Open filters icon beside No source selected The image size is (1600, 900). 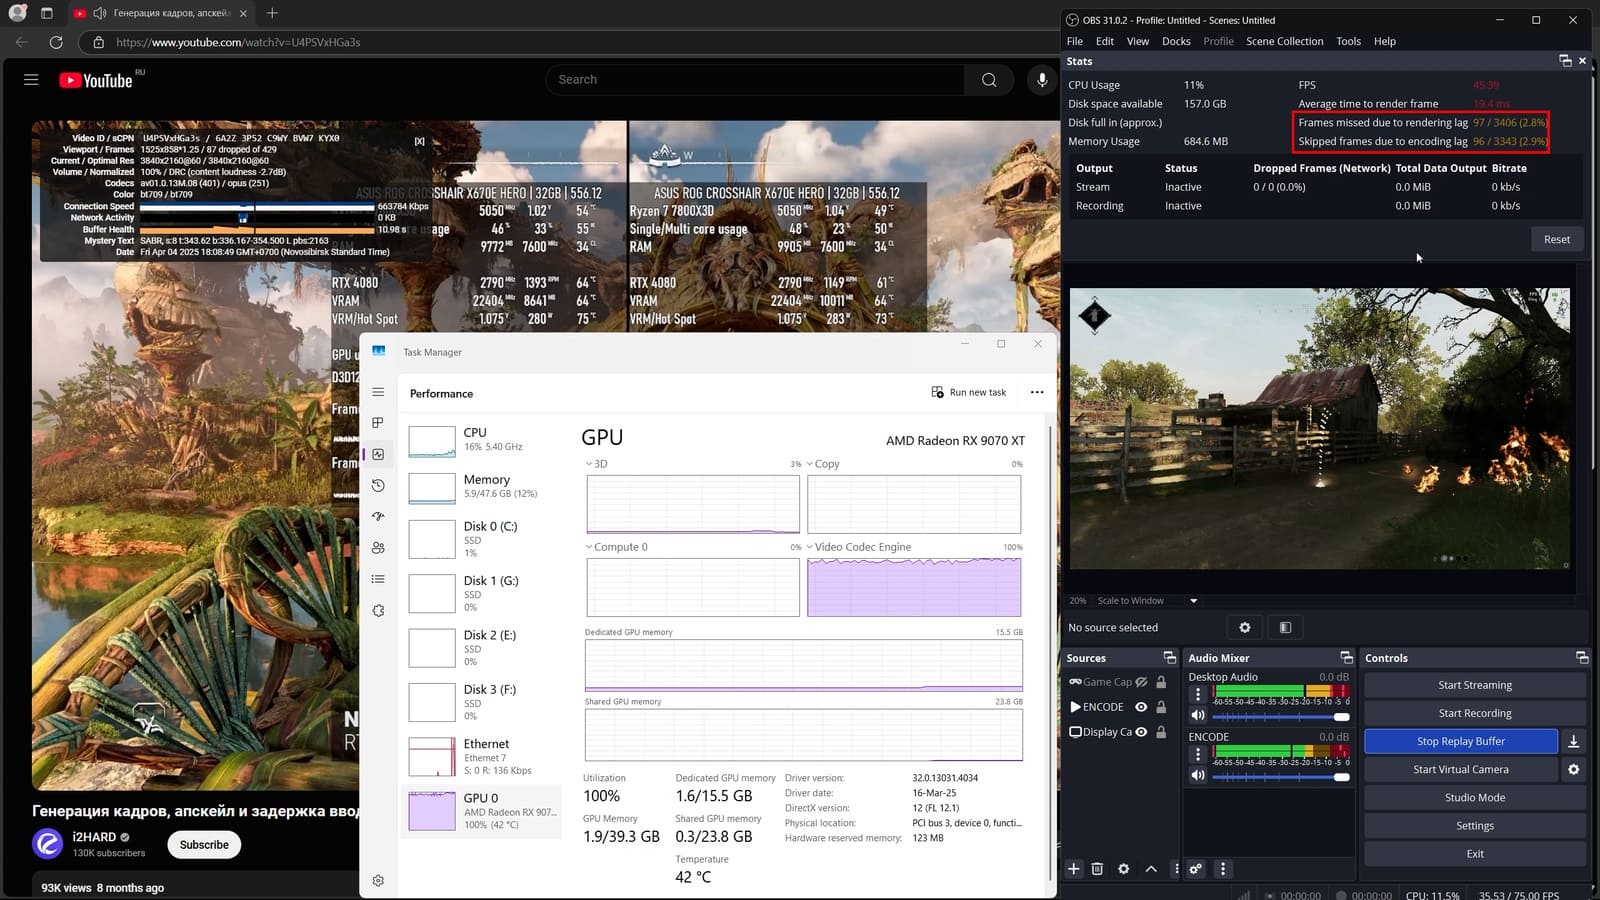1285,627
